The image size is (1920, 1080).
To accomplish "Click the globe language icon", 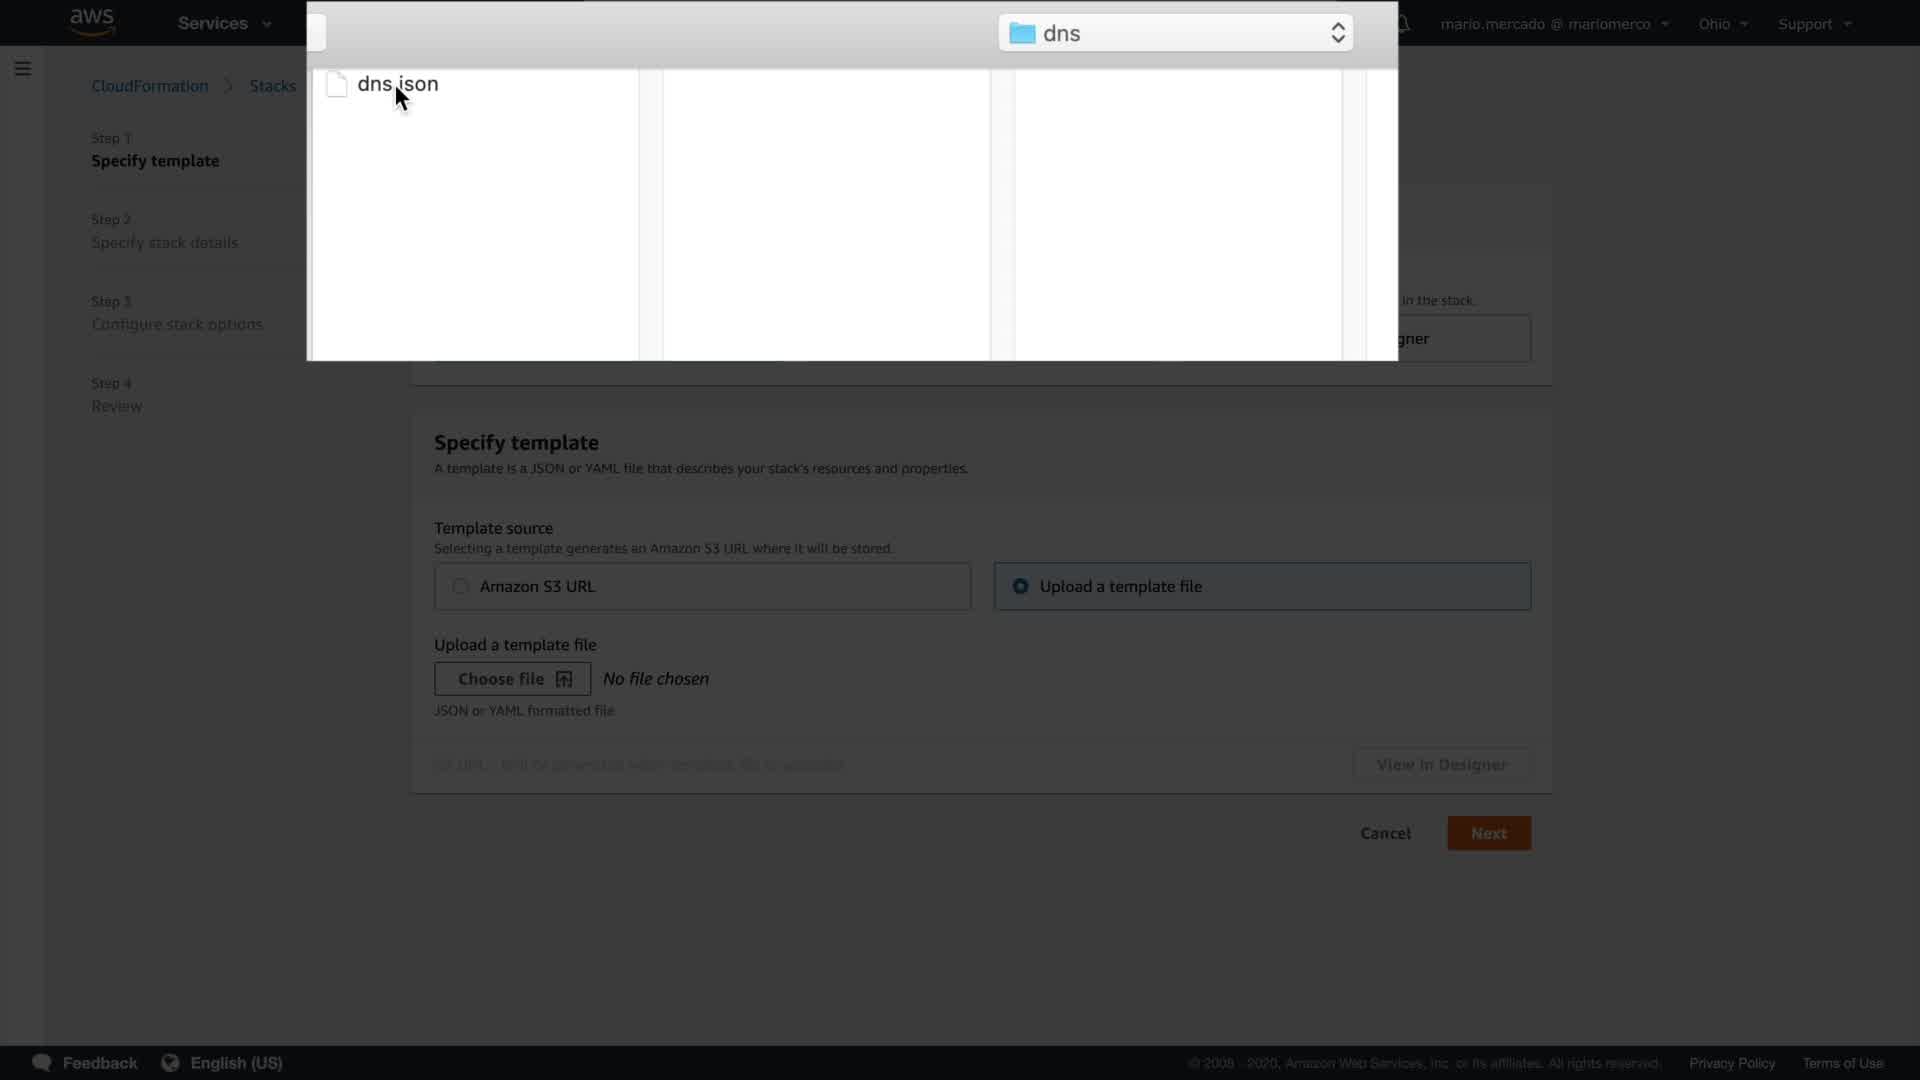I will click(170, 1063).
